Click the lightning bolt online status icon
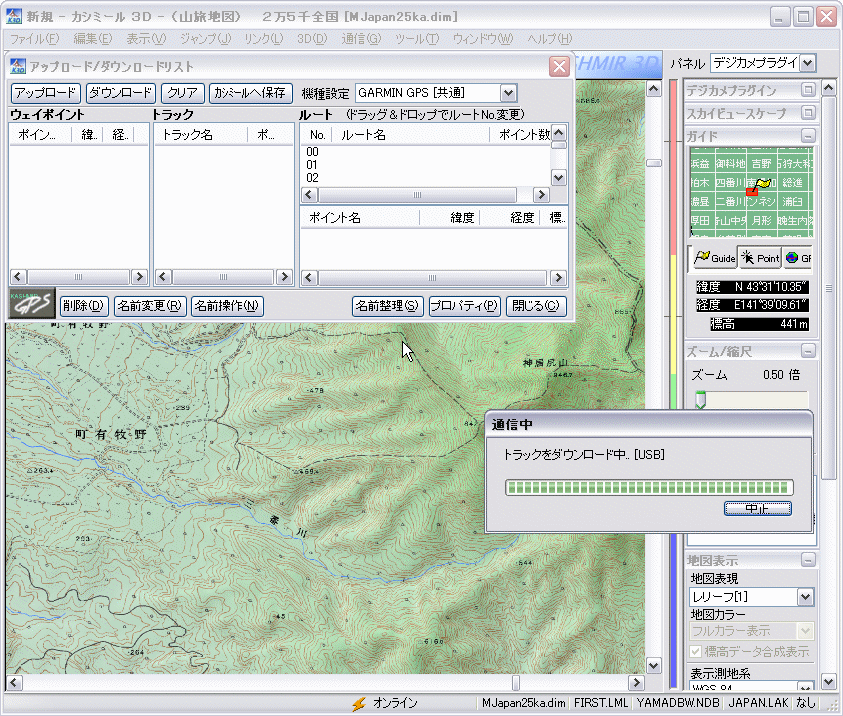The height and width of the screenshot is (716, 843). pyautogui.click(x=359, y=703)
